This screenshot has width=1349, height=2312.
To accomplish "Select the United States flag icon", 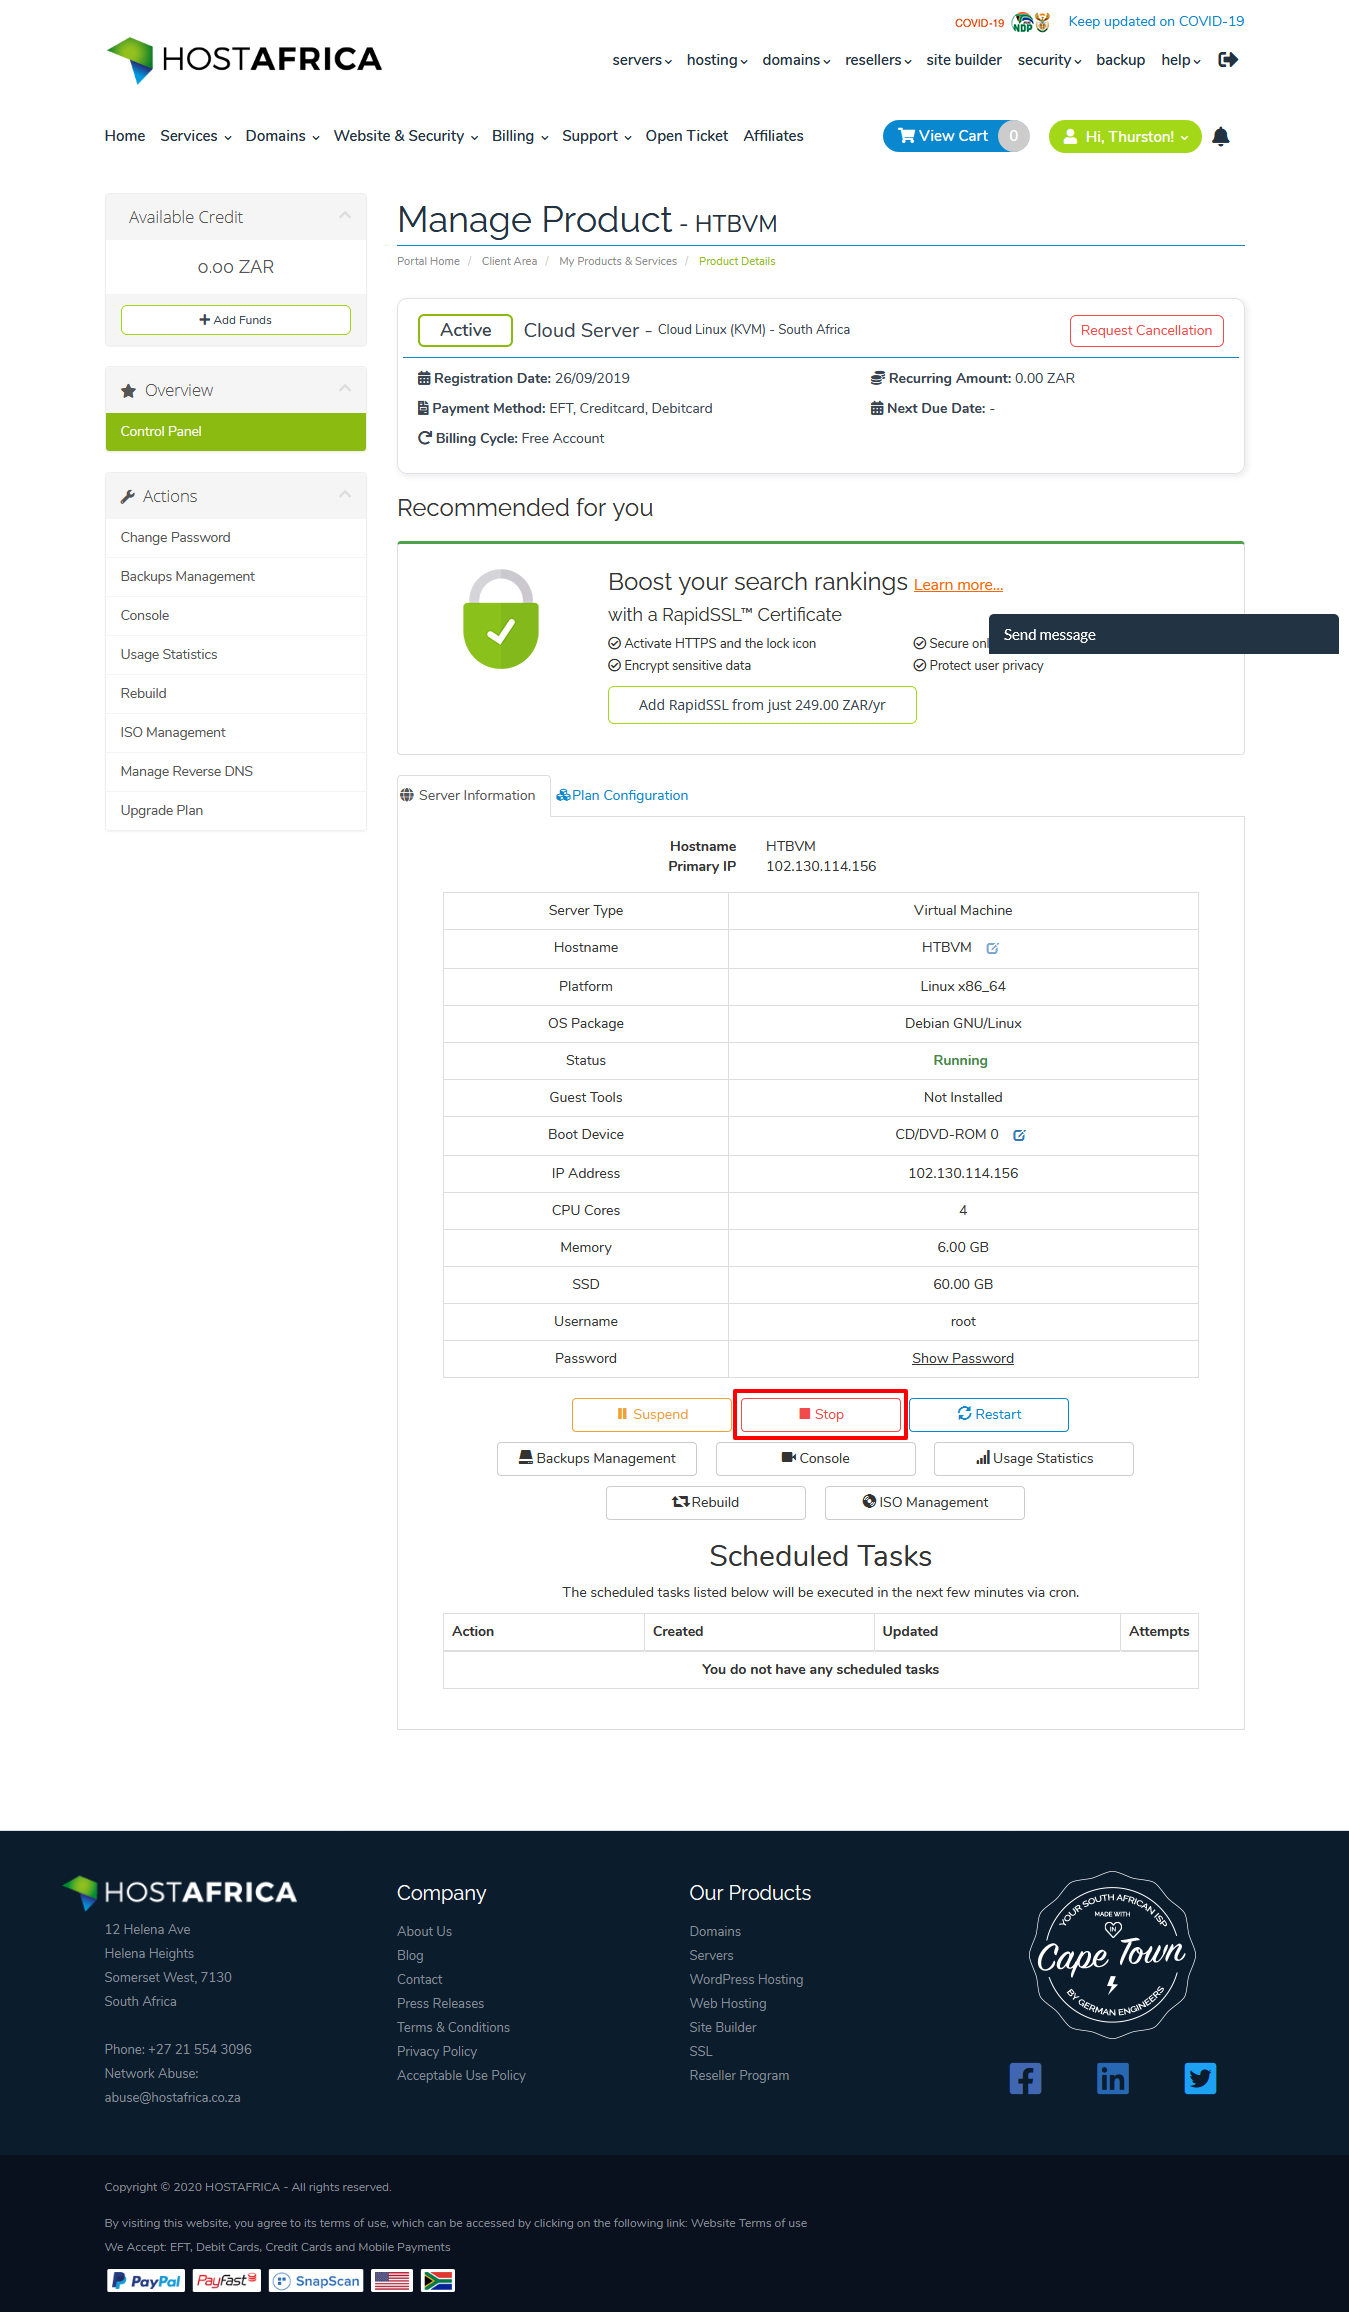I will (392, 2281).
